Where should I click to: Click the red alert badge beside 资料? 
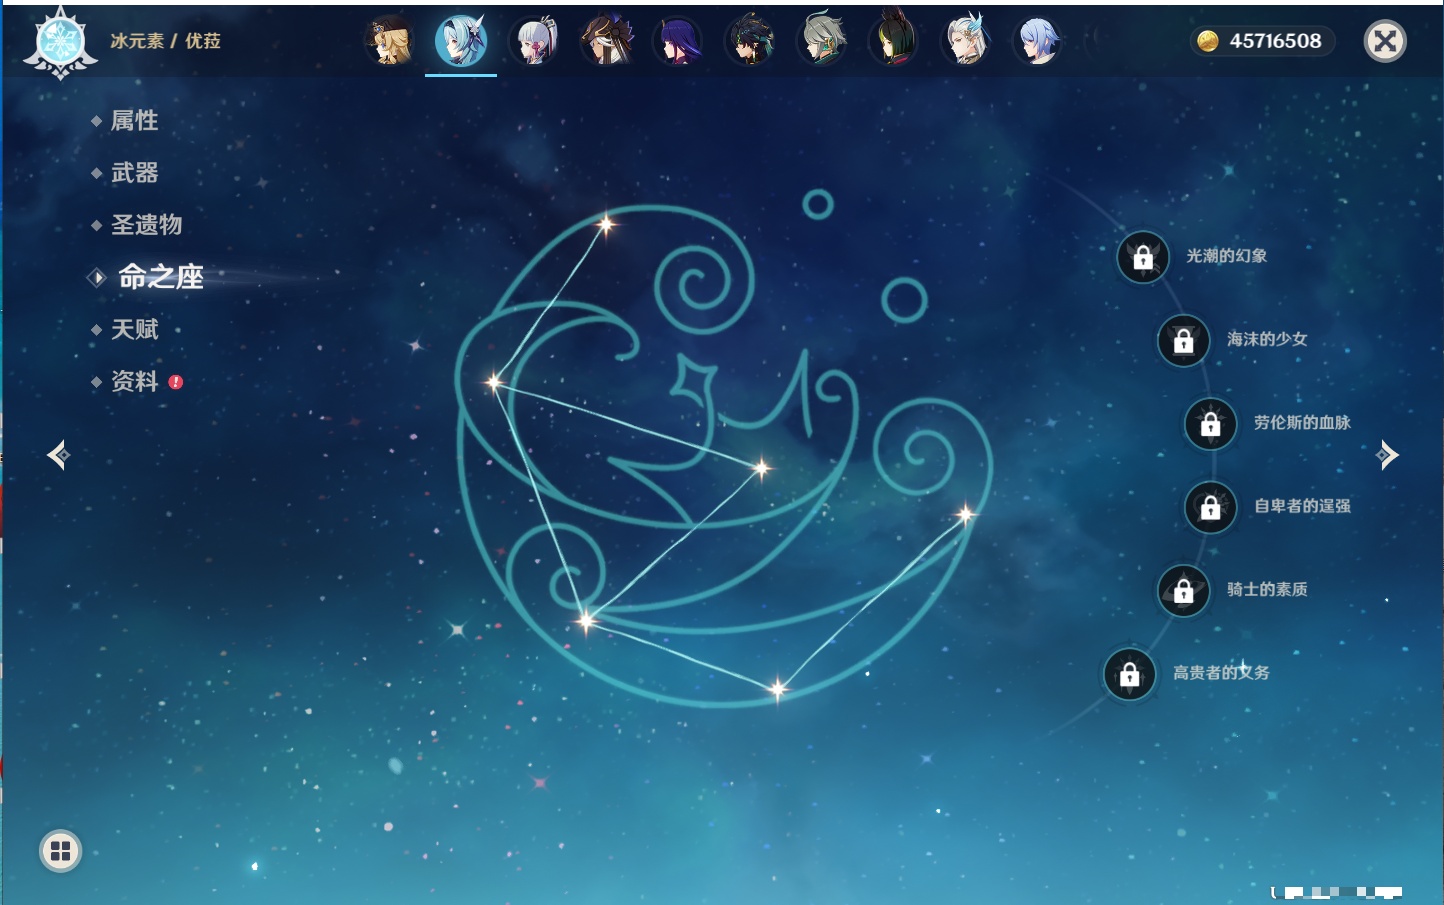pos(176,382)
